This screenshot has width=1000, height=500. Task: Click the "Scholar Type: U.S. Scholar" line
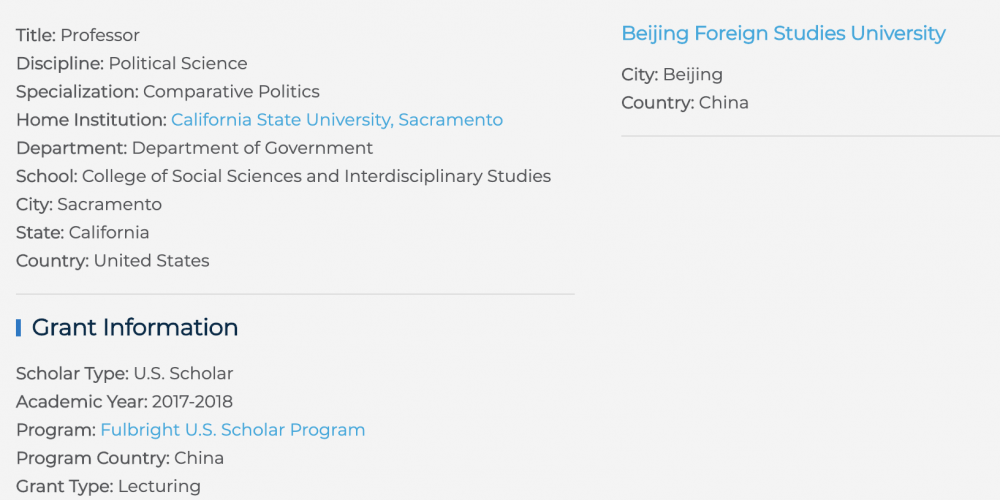point(125,374)
